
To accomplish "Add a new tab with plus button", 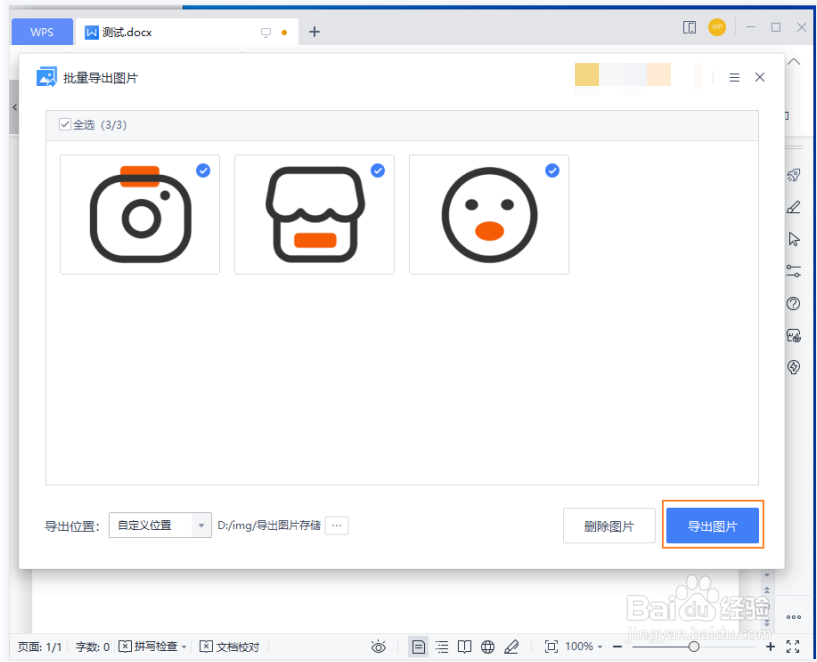I will point(314,32).
